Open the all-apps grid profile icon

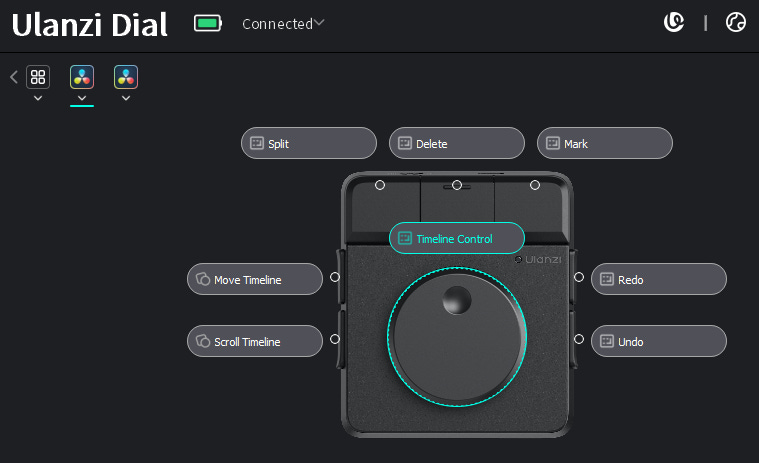[x=38, y=77]
